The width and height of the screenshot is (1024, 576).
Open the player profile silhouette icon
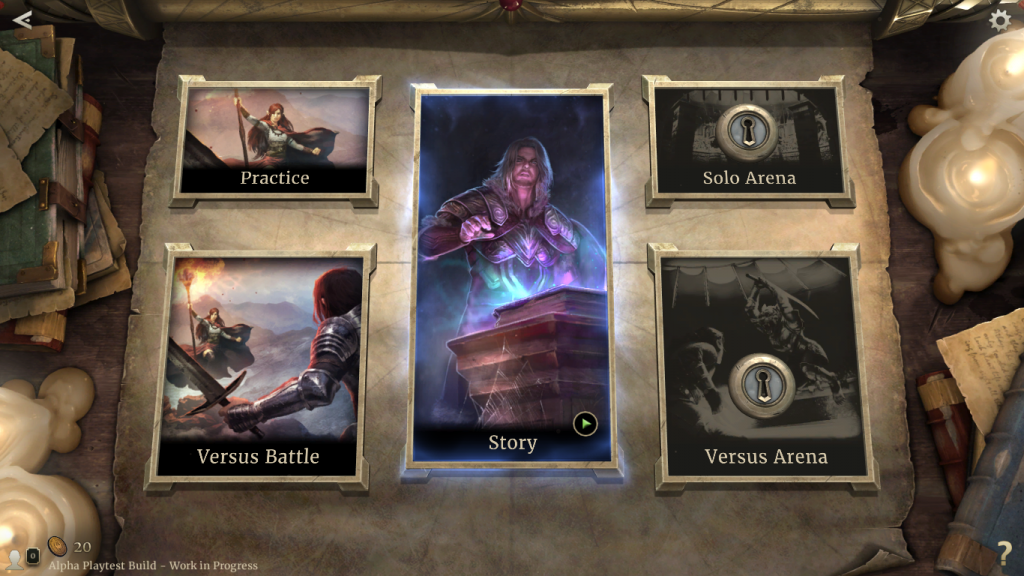[14, 558]
